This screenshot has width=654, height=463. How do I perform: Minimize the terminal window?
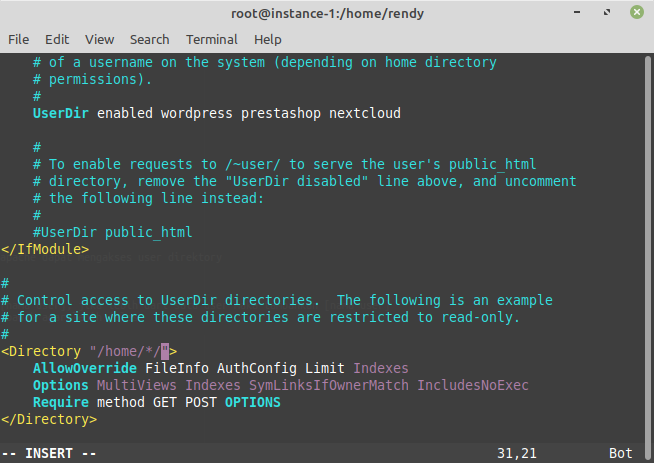[x=577, y=13]
